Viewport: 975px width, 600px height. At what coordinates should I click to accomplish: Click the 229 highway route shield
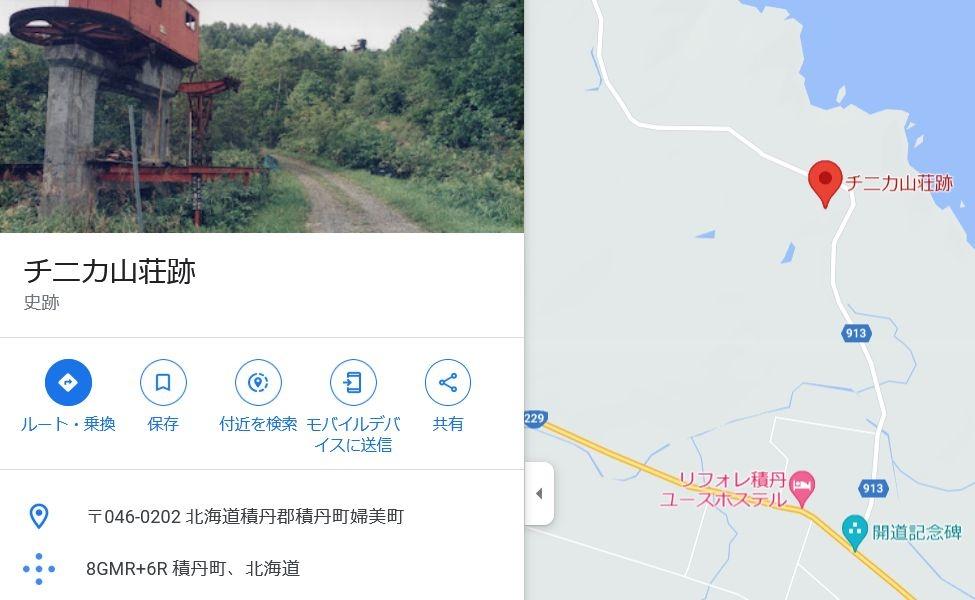pos(535,418)
